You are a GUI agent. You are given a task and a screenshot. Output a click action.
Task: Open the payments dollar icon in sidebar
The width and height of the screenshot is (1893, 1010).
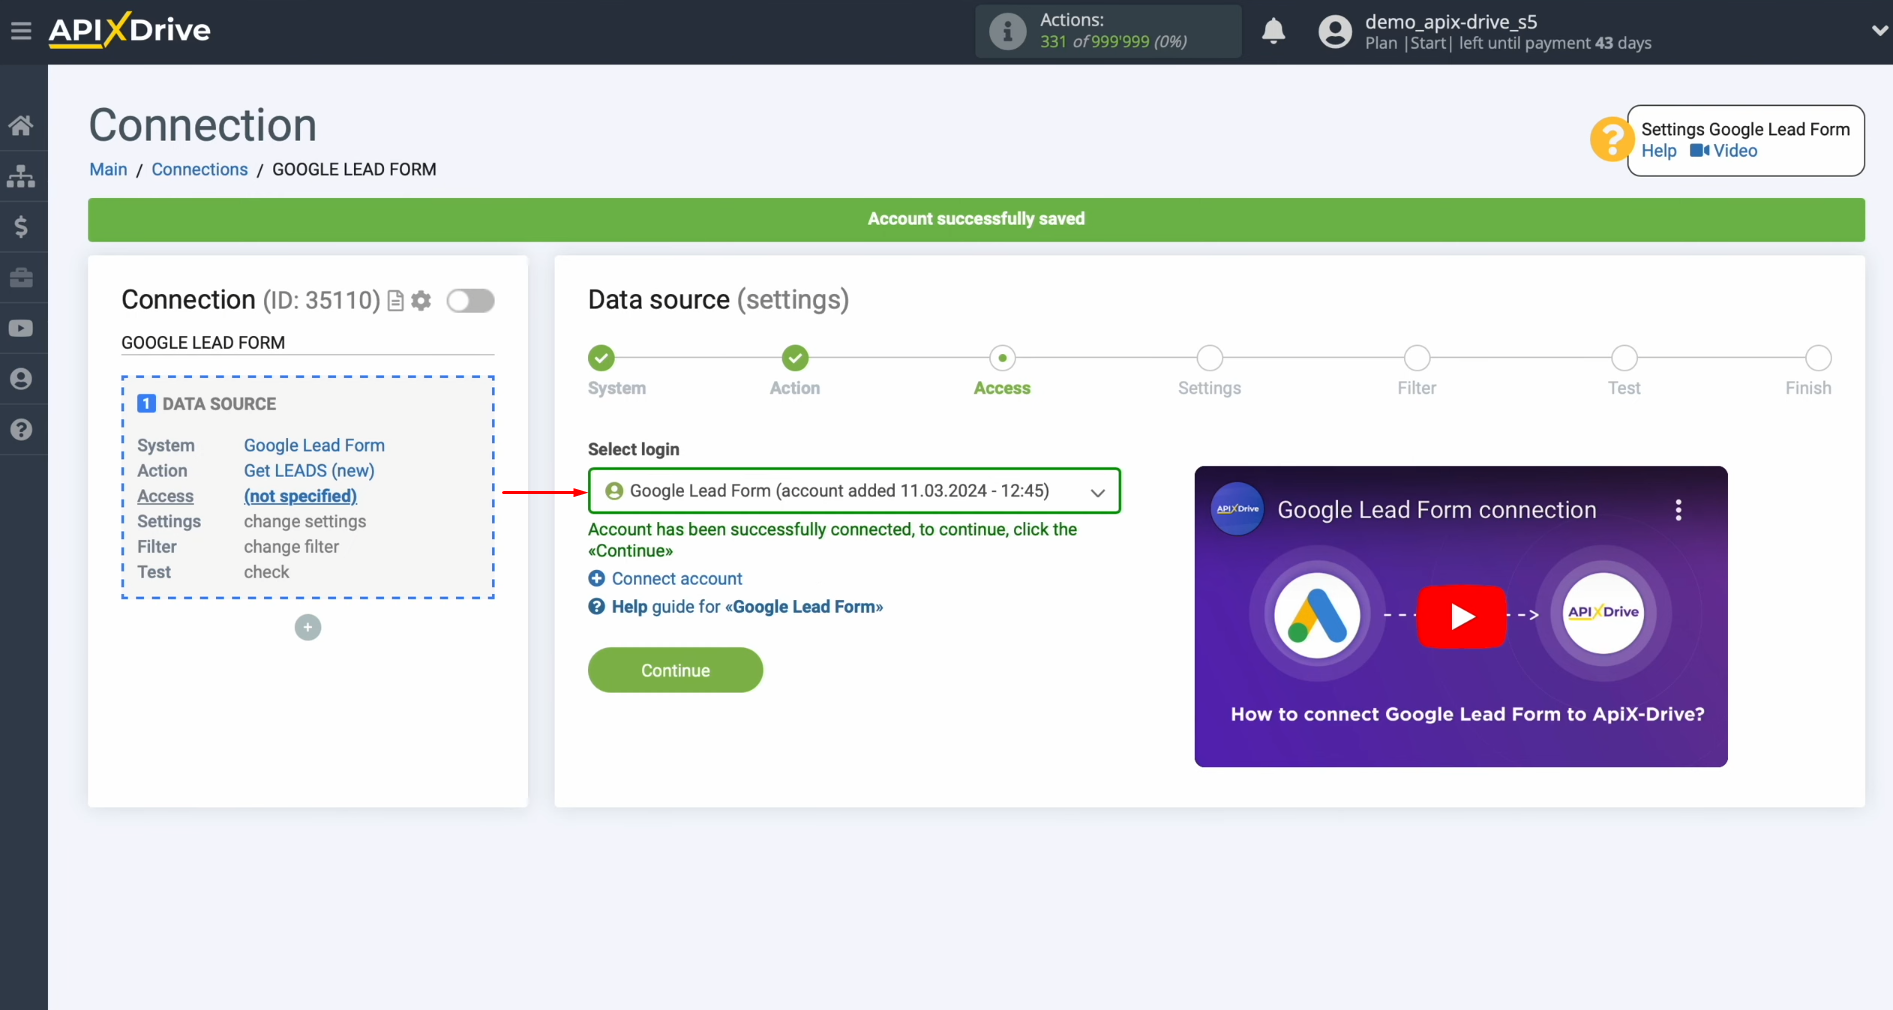click(22, 226)
